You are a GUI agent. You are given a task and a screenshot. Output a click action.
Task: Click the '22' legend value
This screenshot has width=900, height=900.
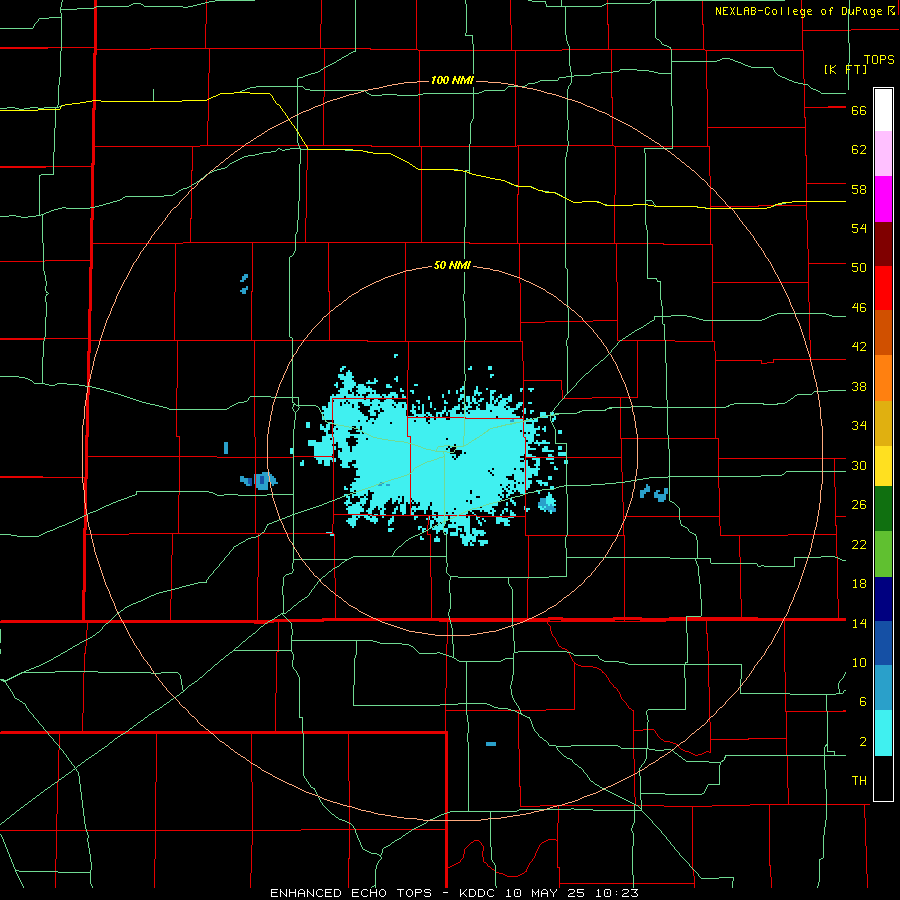[x=859, y=545]
